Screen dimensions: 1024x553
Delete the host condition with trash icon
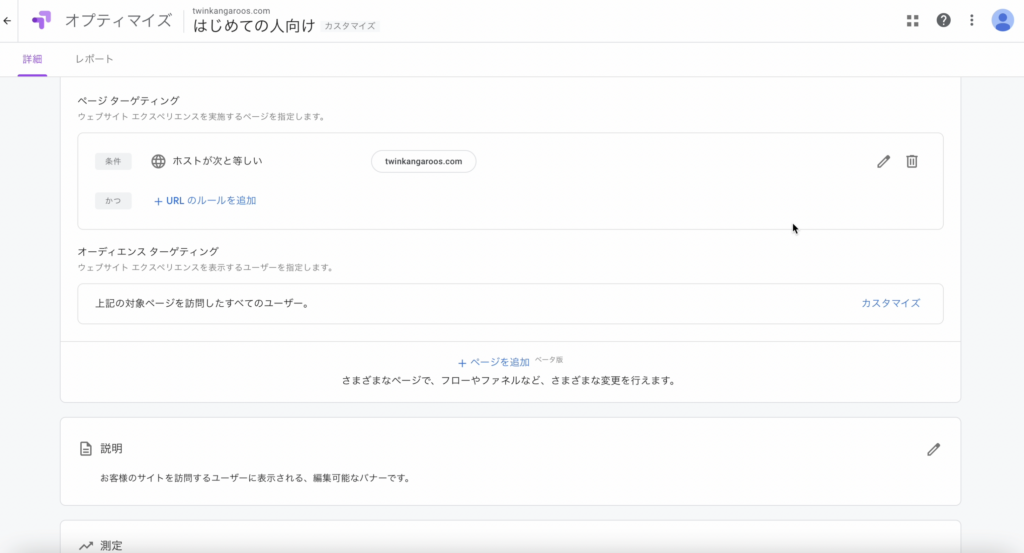[912, 161]
